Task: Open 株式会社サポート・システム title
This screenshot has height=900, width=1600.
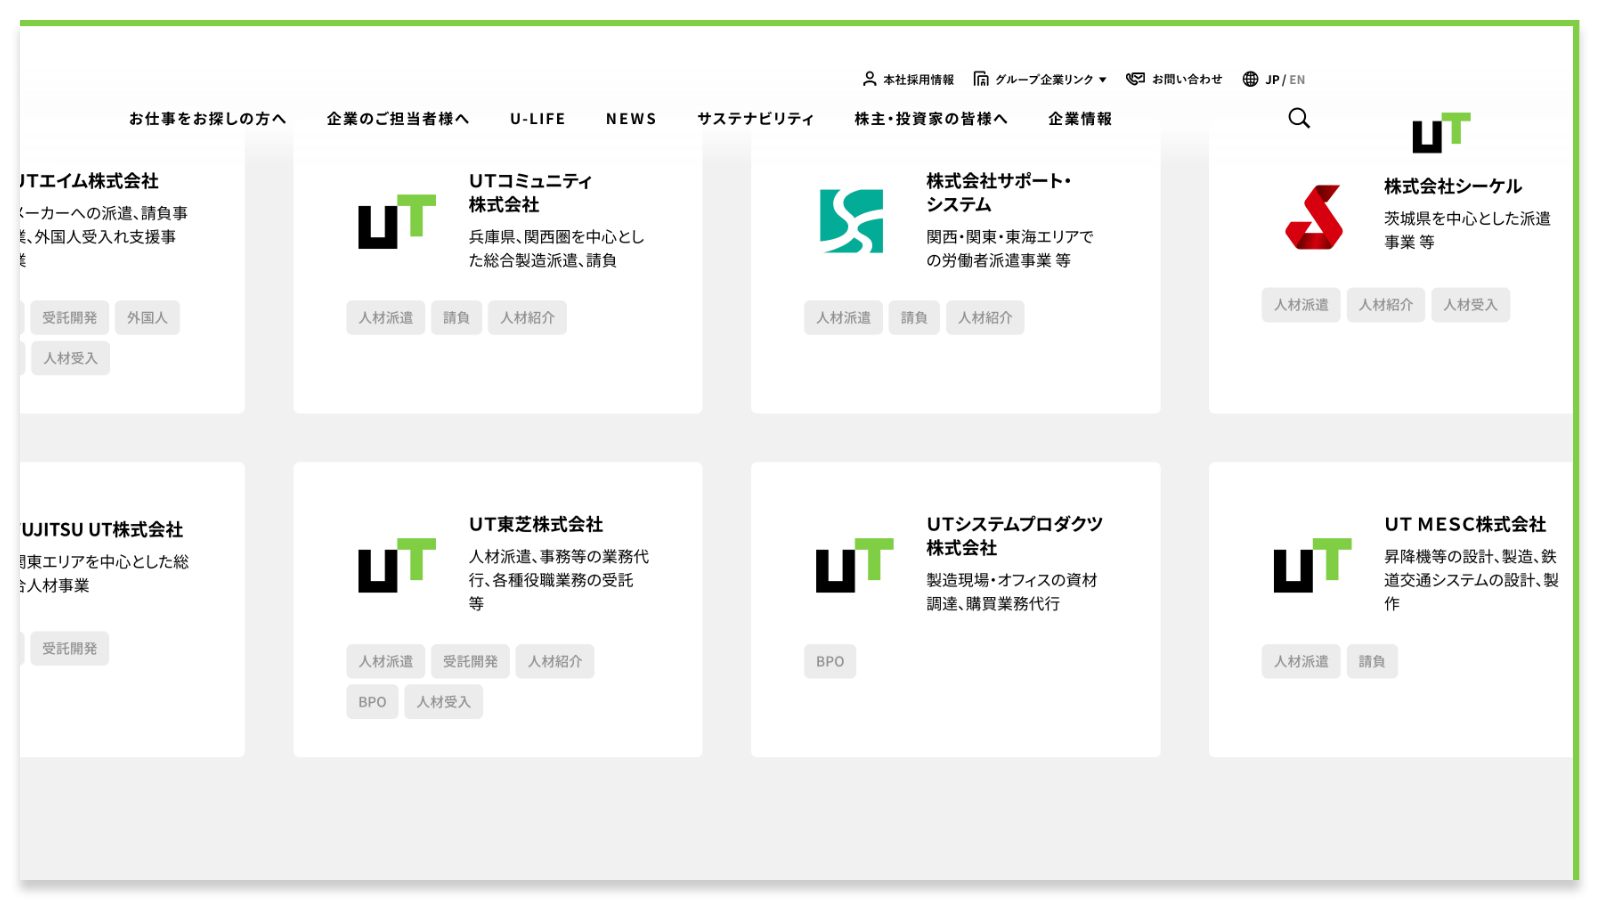Action: (x=999, y=192)
